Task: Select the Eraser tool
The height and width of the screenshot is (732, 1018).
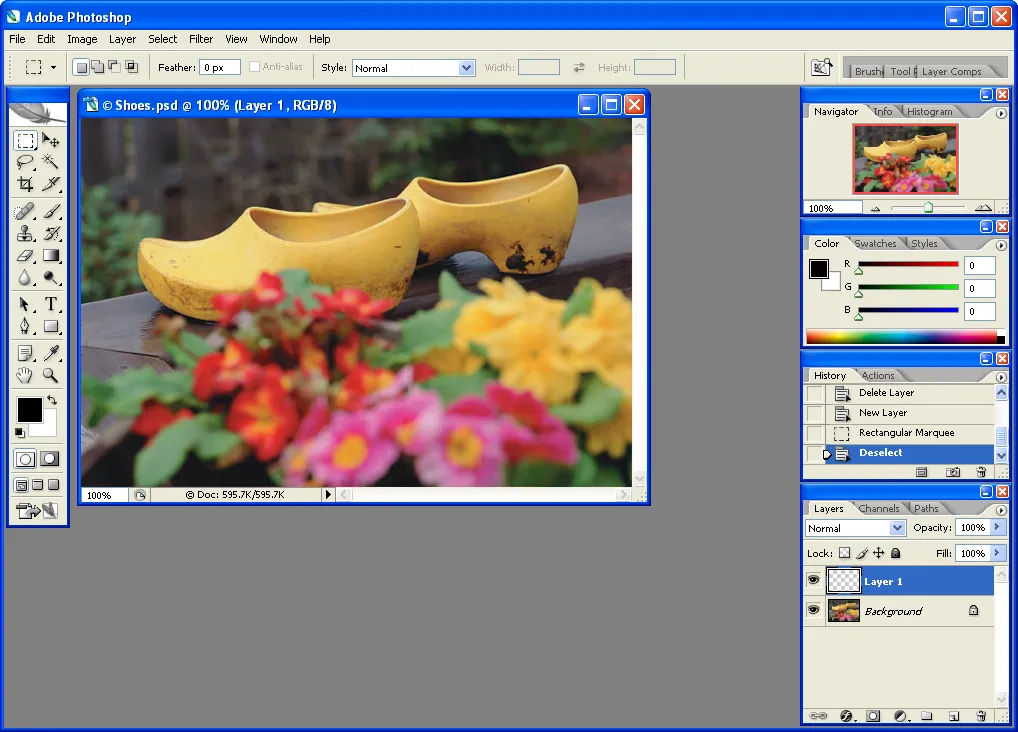Action: [25, 255]
